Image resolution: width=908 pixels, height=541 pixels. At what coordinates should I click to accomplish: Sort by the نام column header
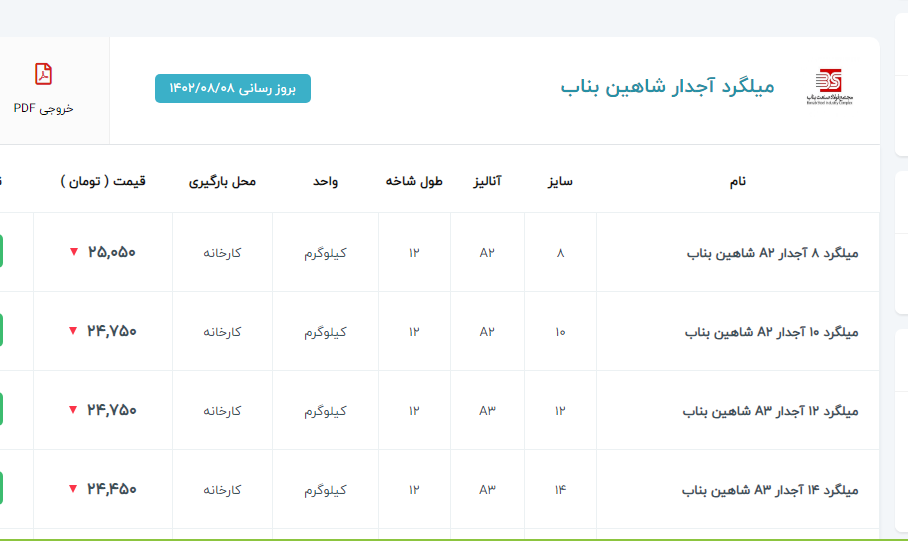(x=738, y=181)
